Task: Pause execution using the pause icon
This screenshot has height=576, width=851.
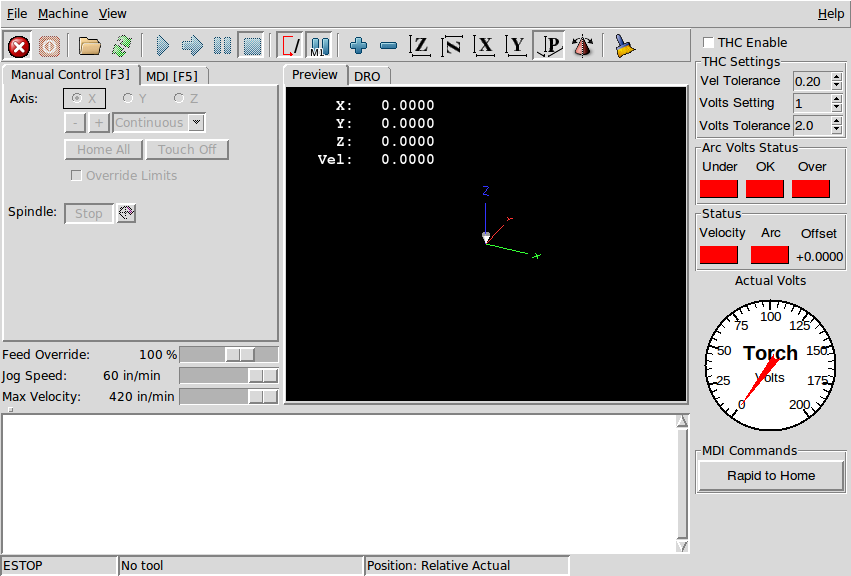Action: pos(222,45)
